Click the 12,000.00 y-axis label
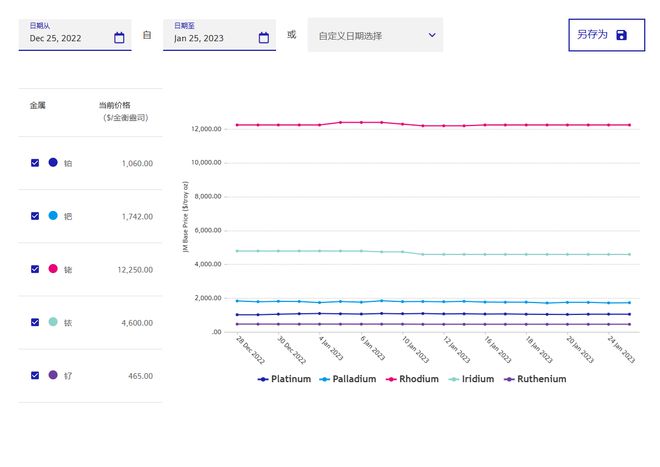Screen dimensions: 660x467 [x=206, y=129]
